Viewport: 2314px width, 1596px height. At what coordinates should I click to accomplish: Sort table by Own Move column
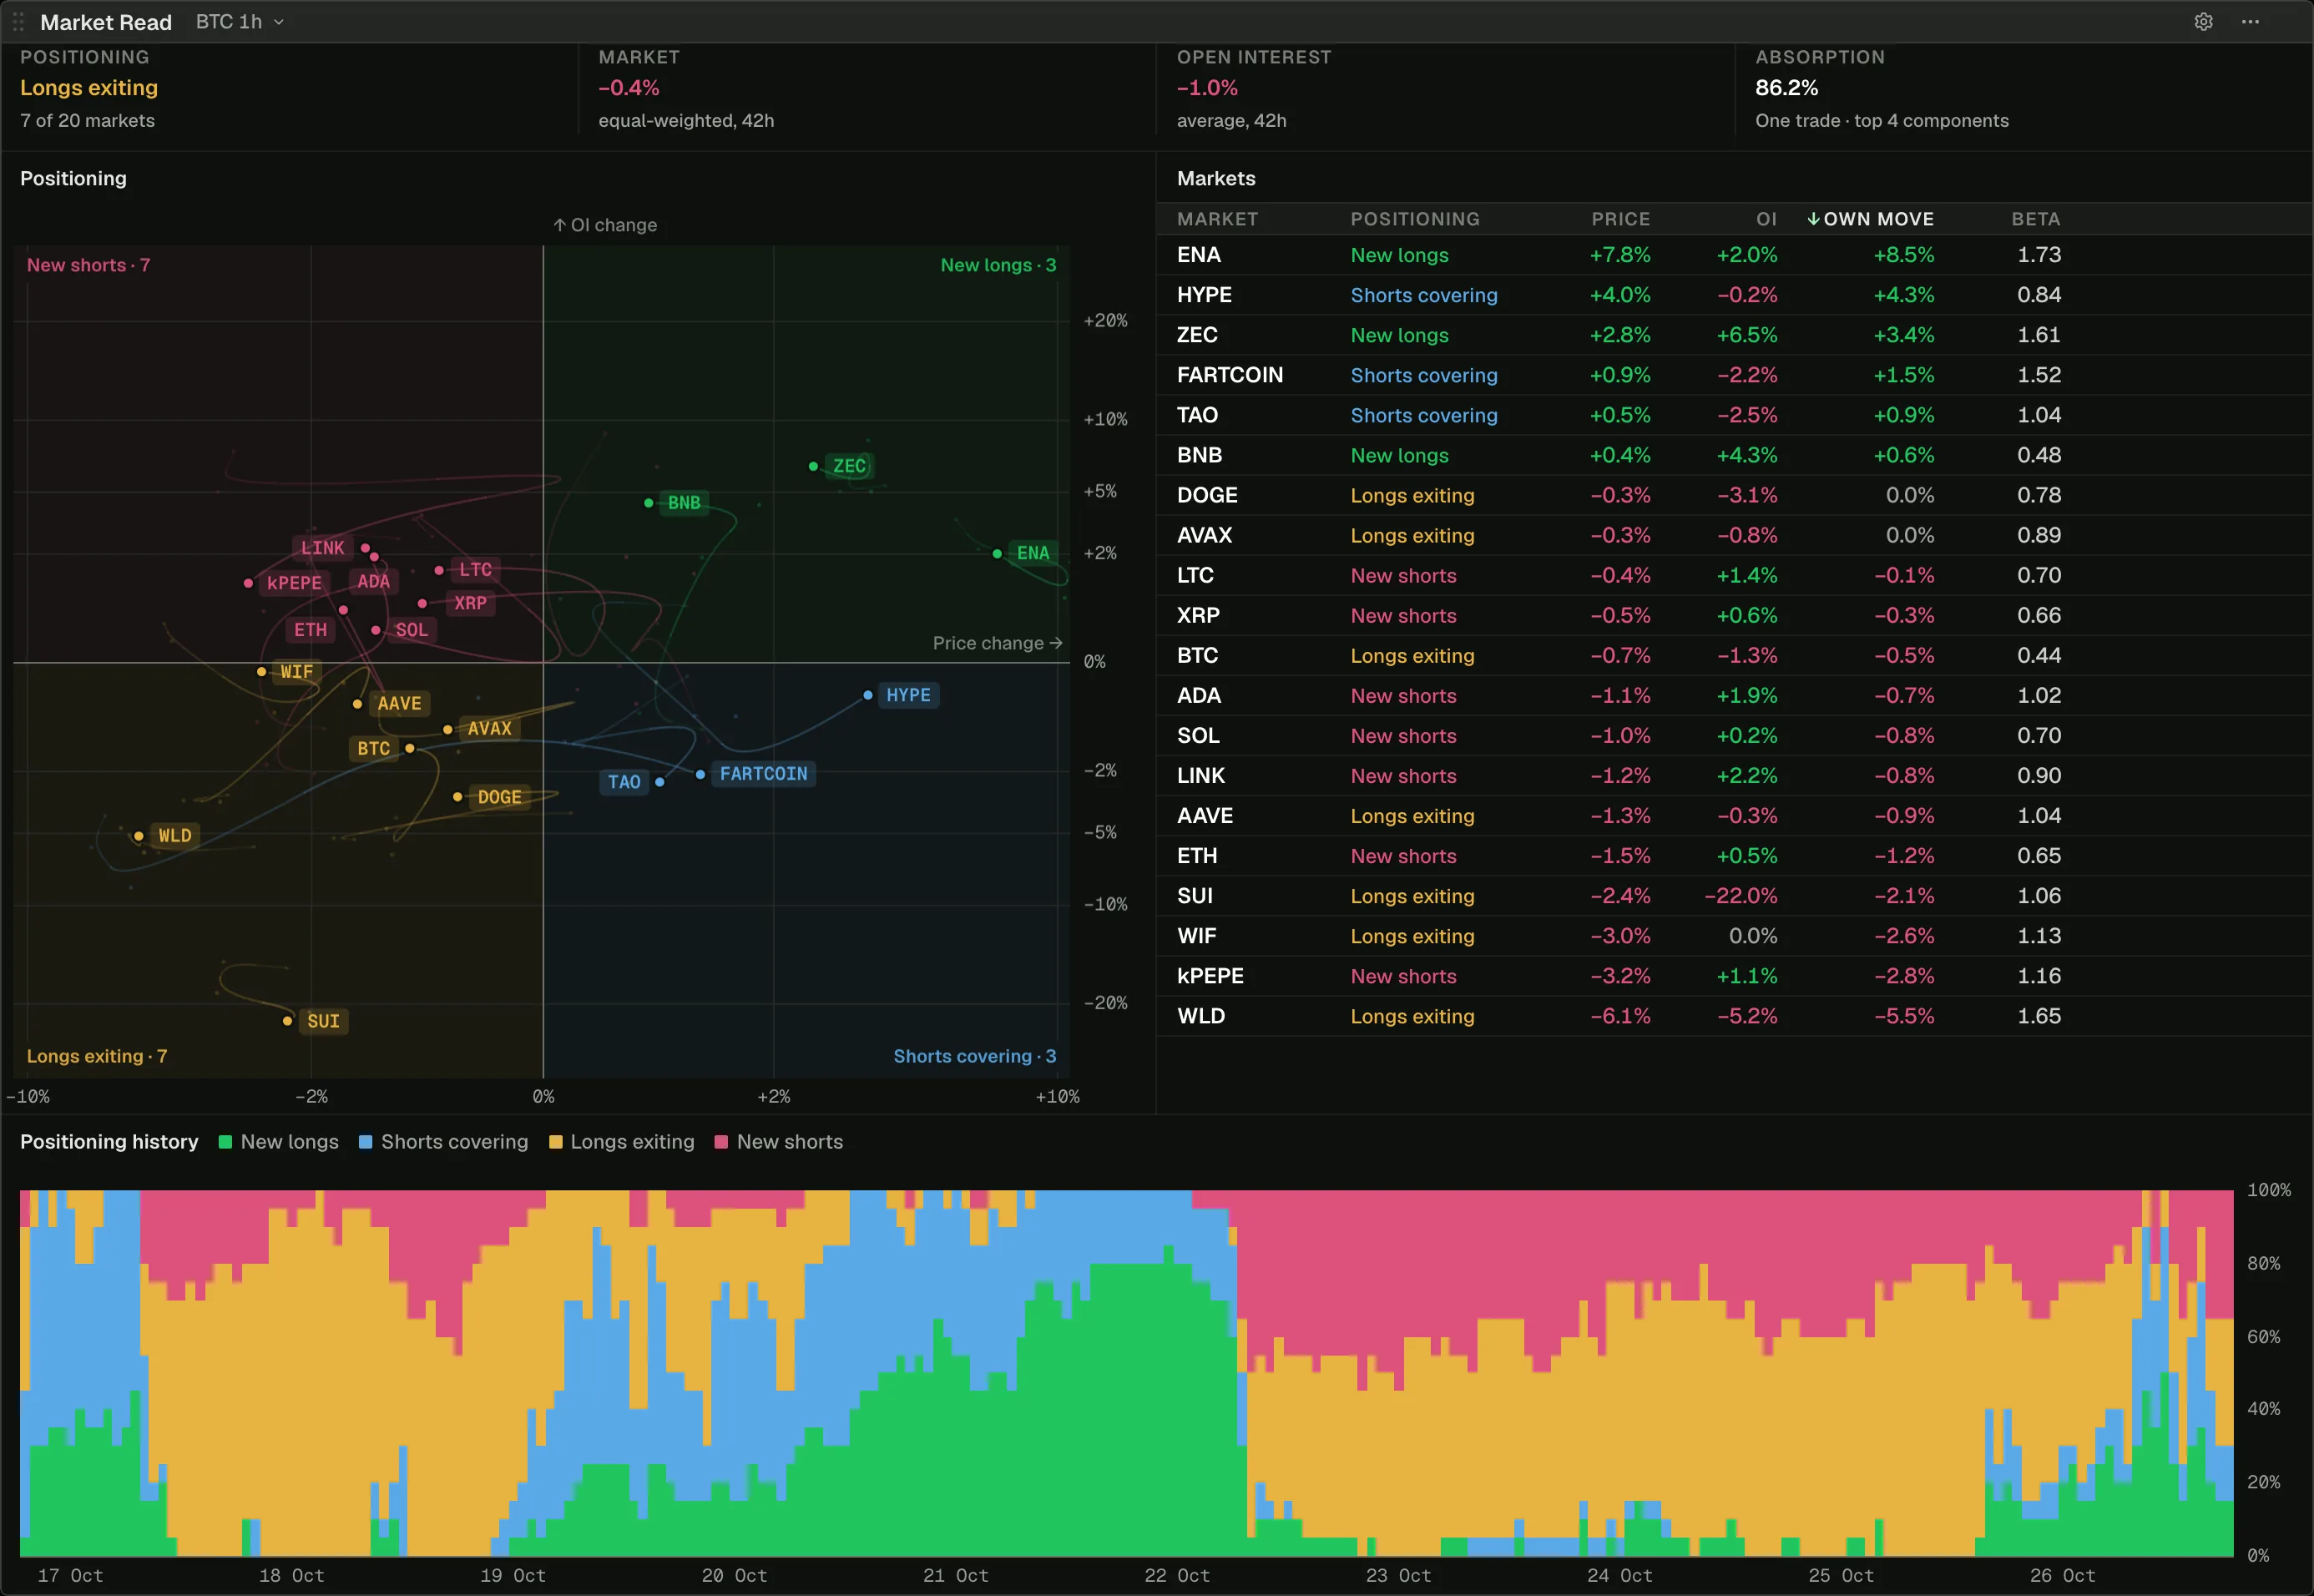click(x=1870, y=219)
